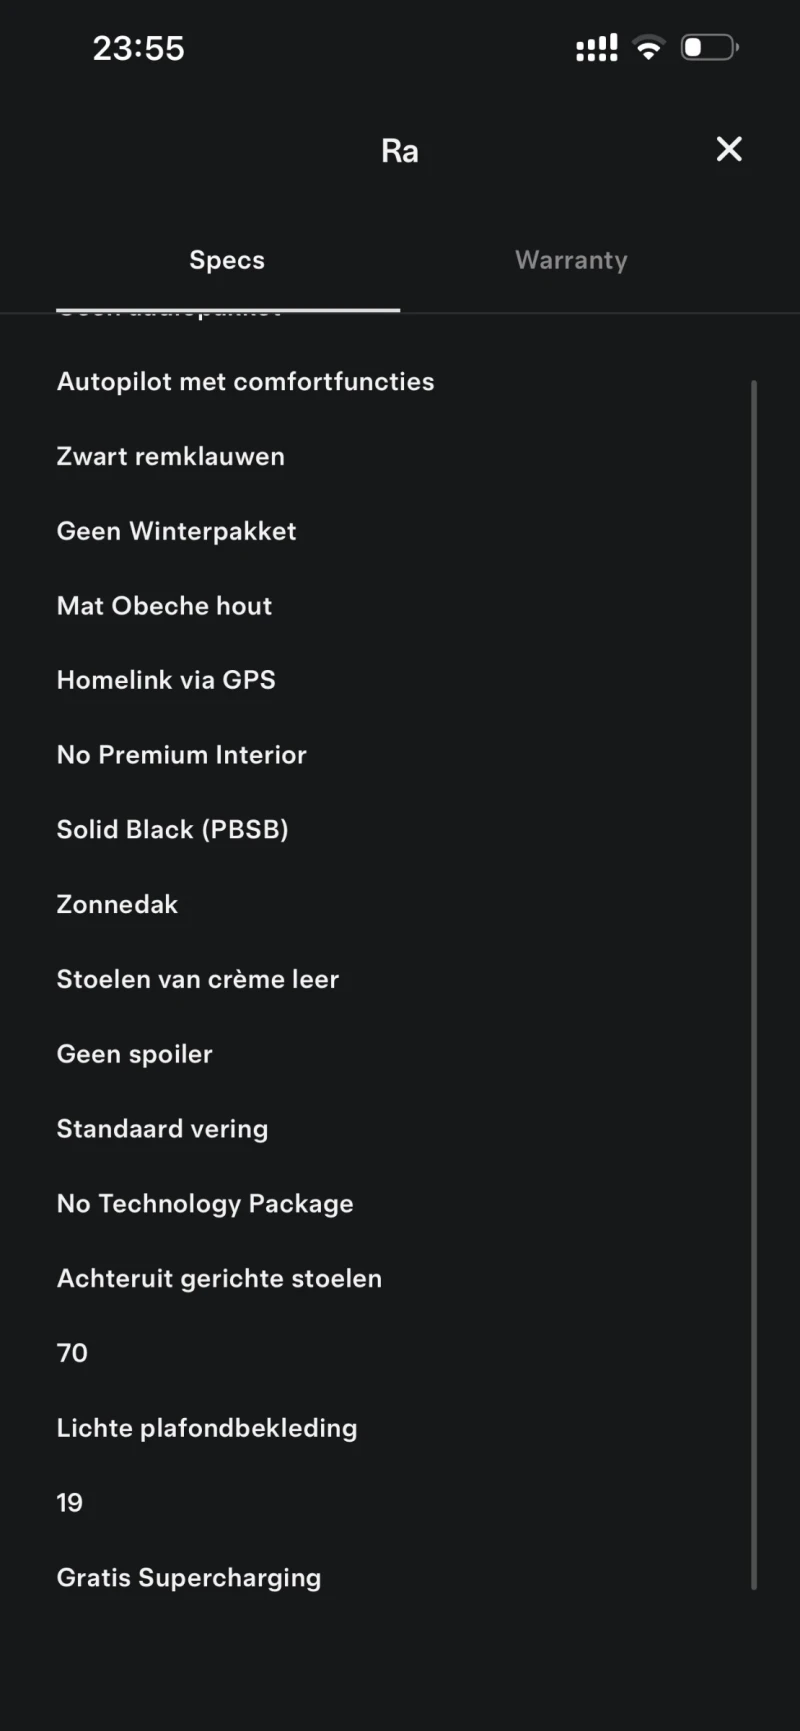
Task: Tap 'Achteruit gerichte stoelen' spec item
Action: (219, 1278)
